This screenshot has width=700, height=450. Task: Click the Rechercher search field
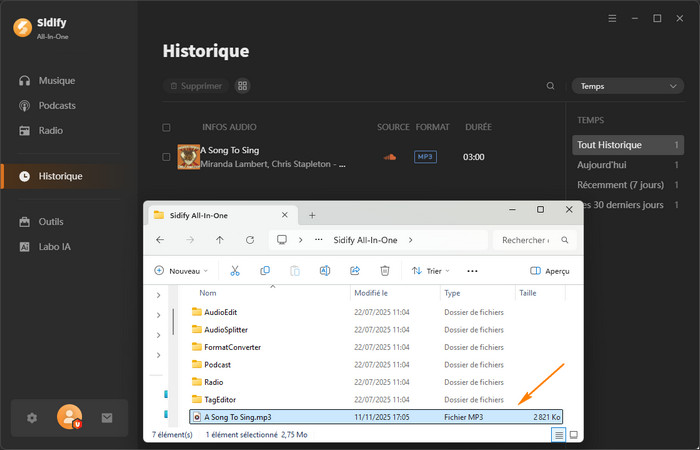tap(535, 240)
